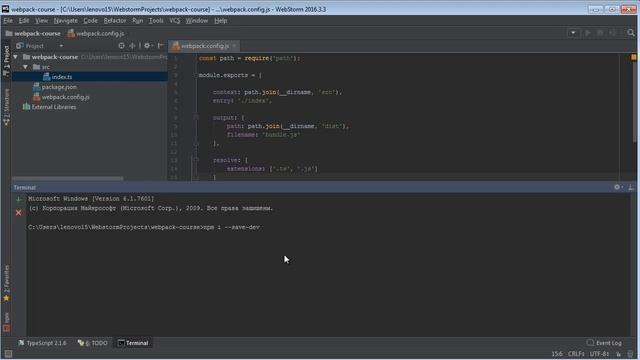
Task: Open the Help menu
Action: [x=220, y=20]
